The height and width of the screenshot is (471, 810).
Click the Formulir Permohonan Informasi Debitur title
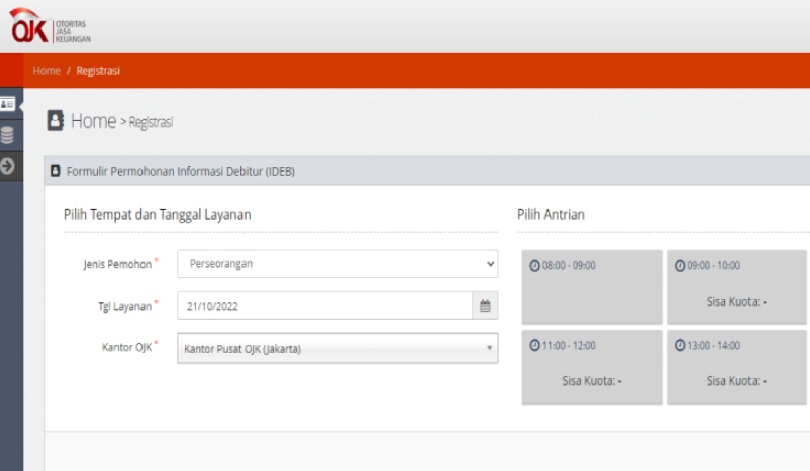coord(180,171)
